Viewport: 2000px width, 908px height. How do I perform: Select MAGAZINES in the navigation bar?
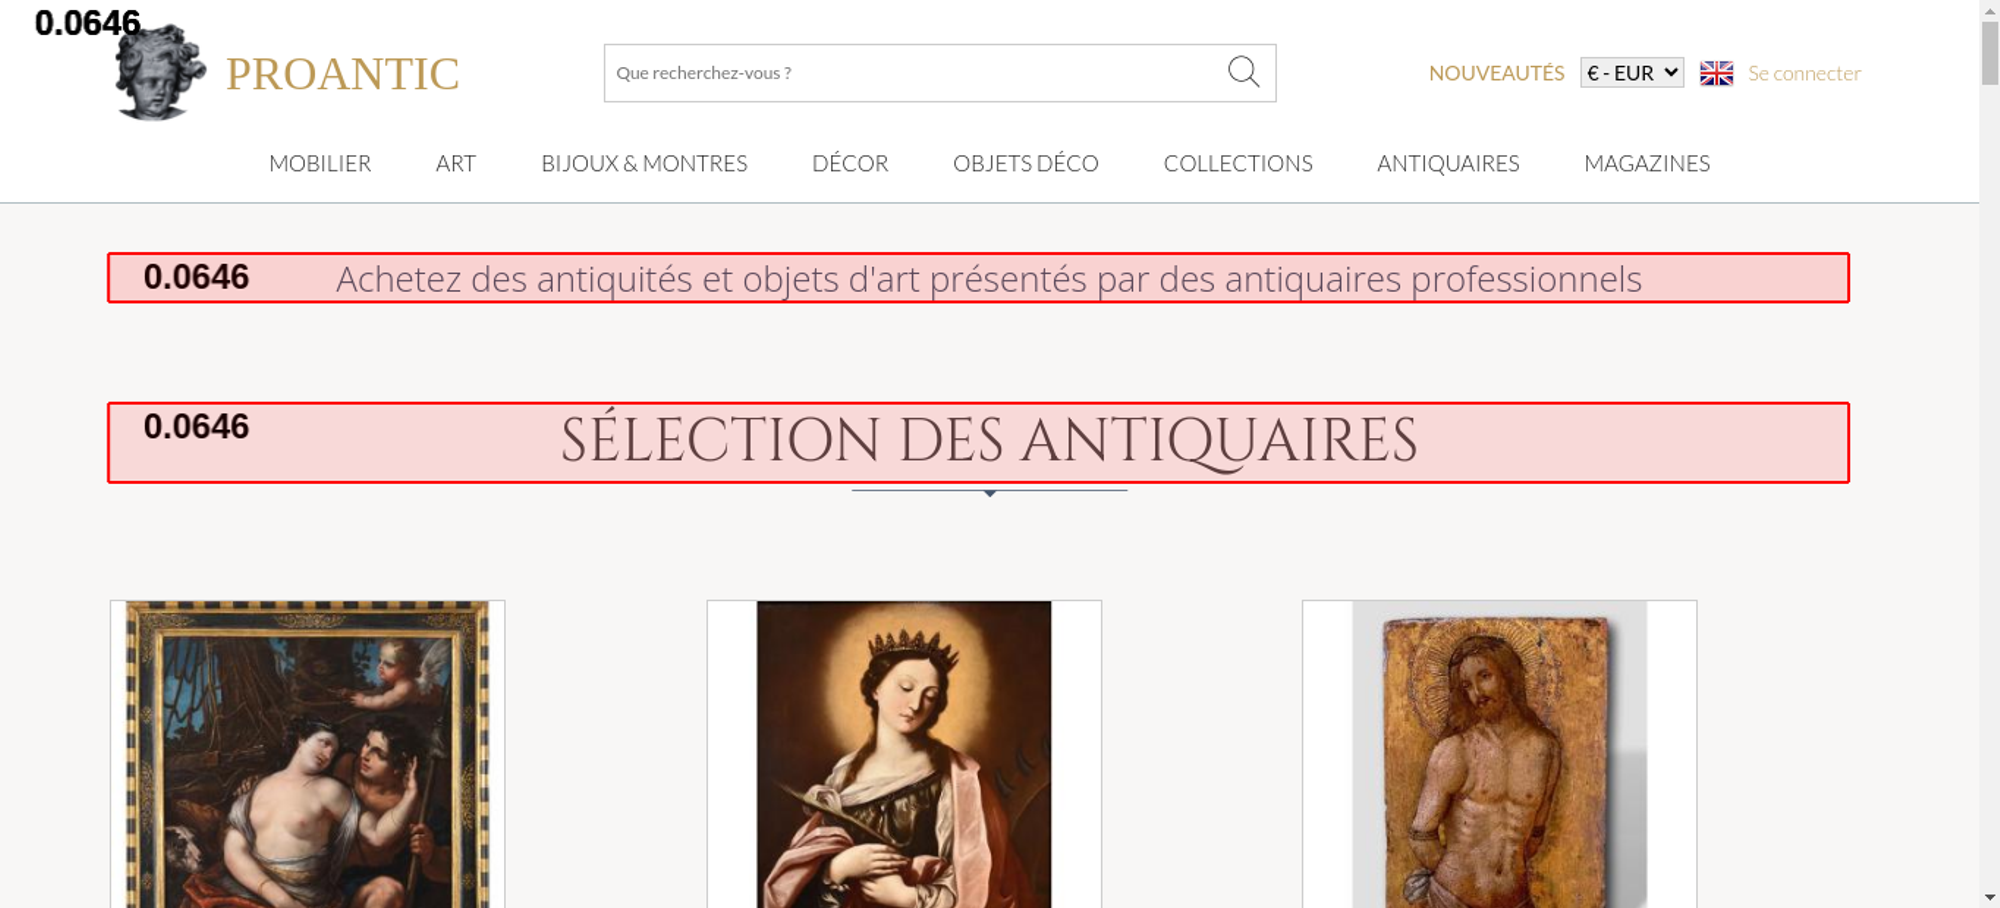click(1647, 163)
